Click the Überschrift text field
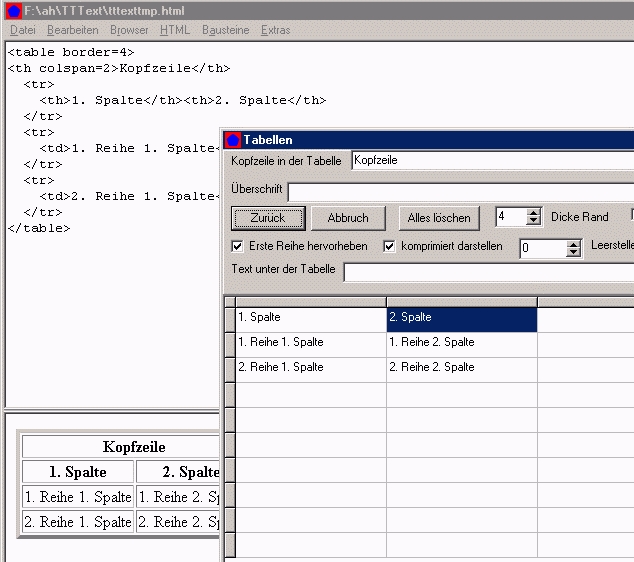Viewport: 634px width, 562px height. [x=460, y=190]
